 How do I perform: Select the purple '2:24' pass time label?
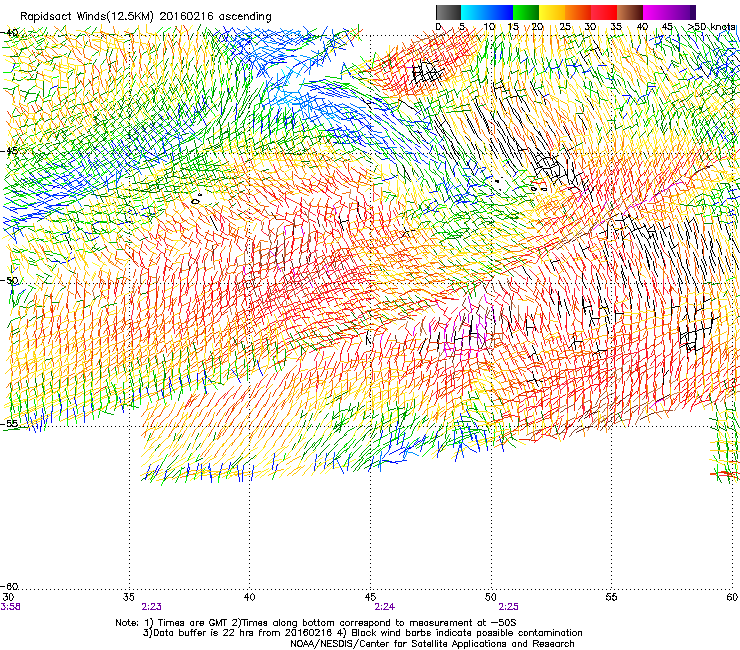[385, 607]
